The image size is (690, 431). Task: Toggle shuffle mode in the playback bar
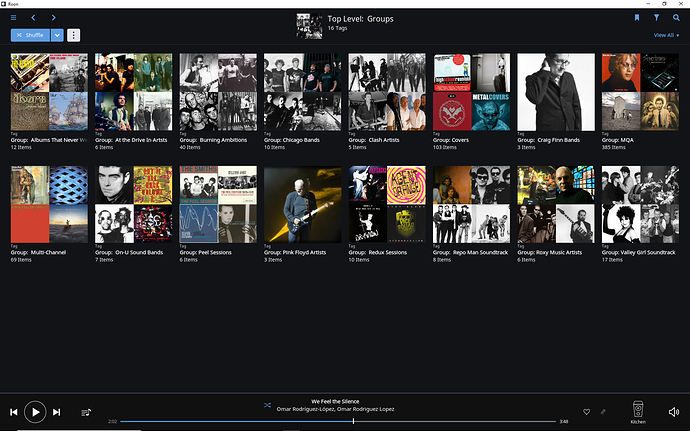(267, 405)
